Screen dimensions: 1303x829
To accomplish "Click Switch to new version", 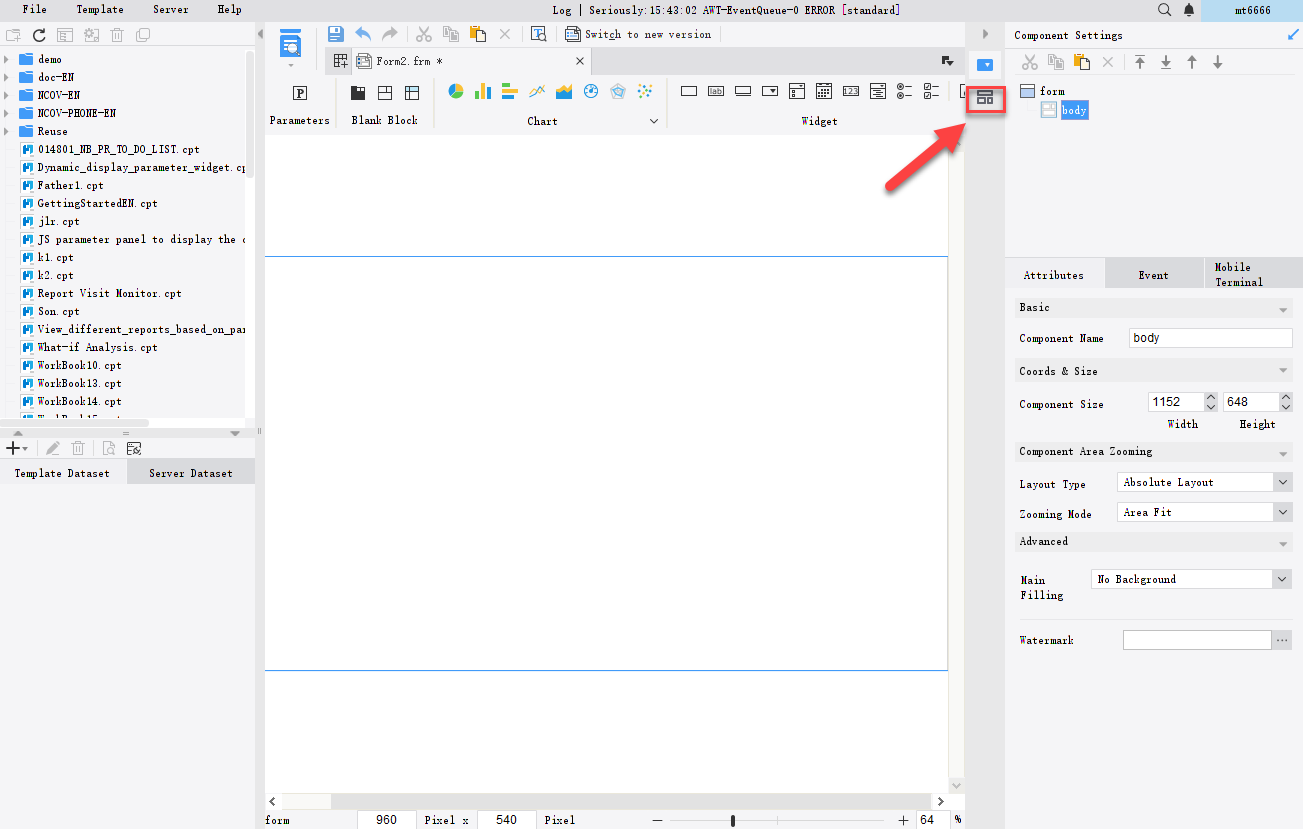I will coord(638,34).
